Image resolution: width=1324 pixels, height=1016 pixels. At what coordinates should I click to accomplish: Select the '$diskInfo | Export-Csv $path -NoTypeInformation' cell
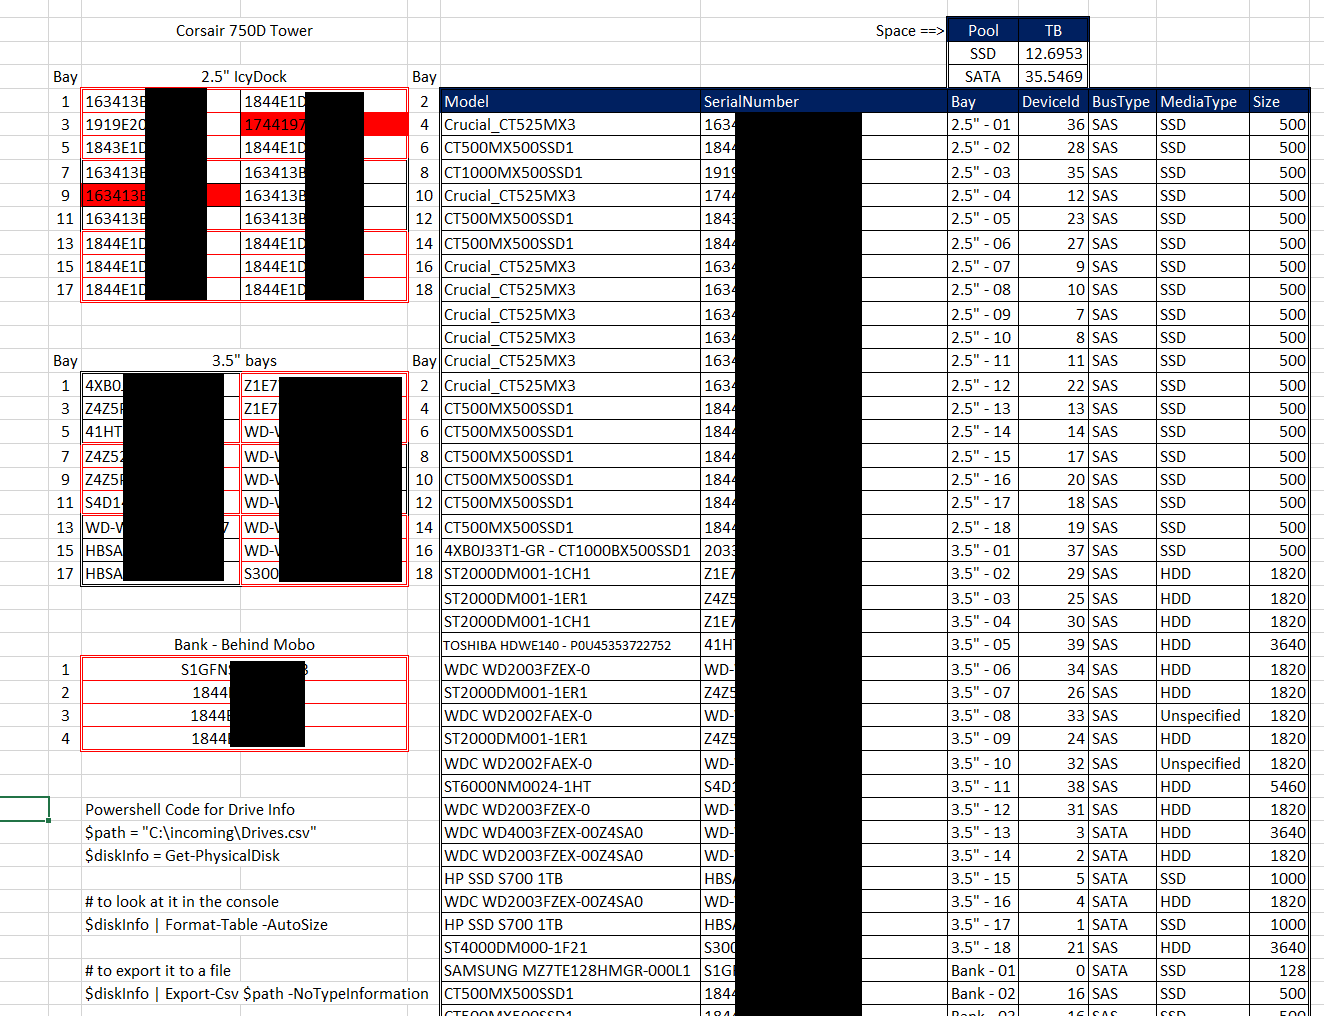pos(257,994)
